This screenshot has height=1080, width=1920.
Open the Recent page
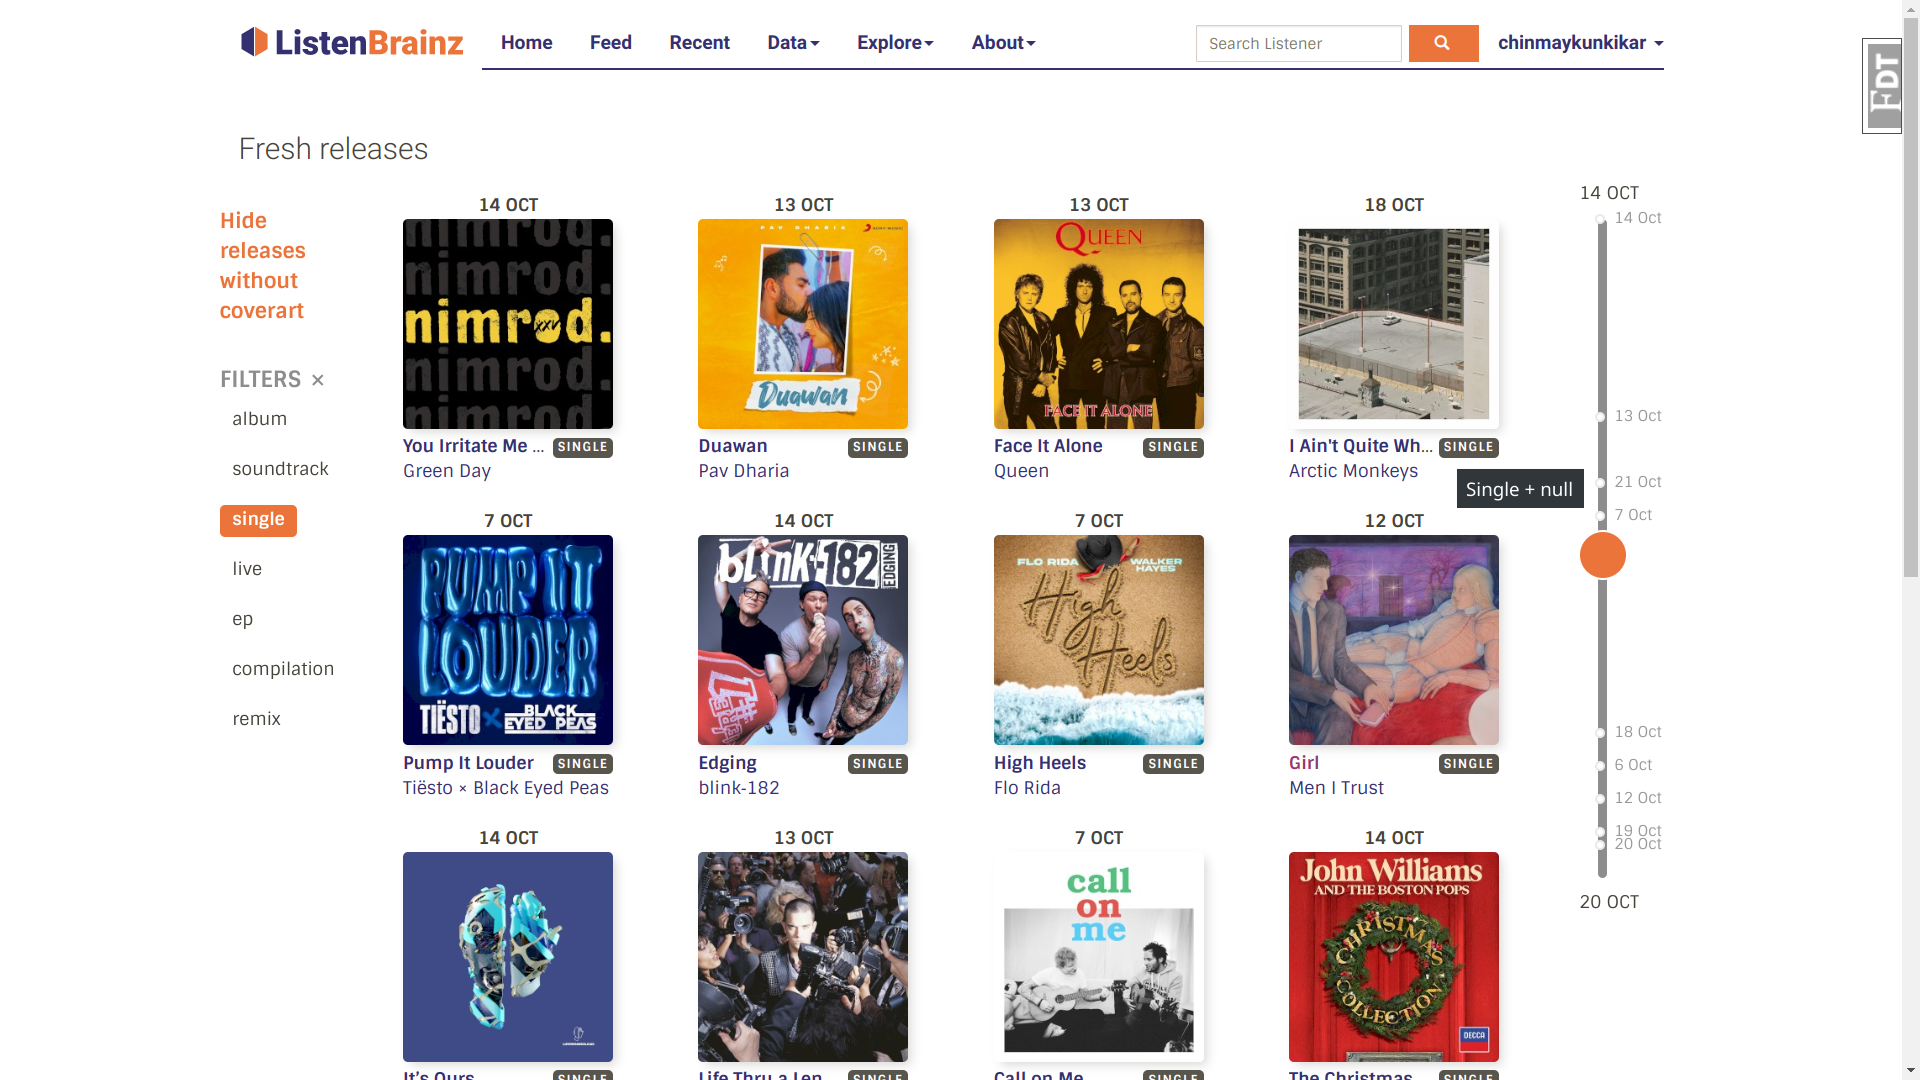coord(700,42)
